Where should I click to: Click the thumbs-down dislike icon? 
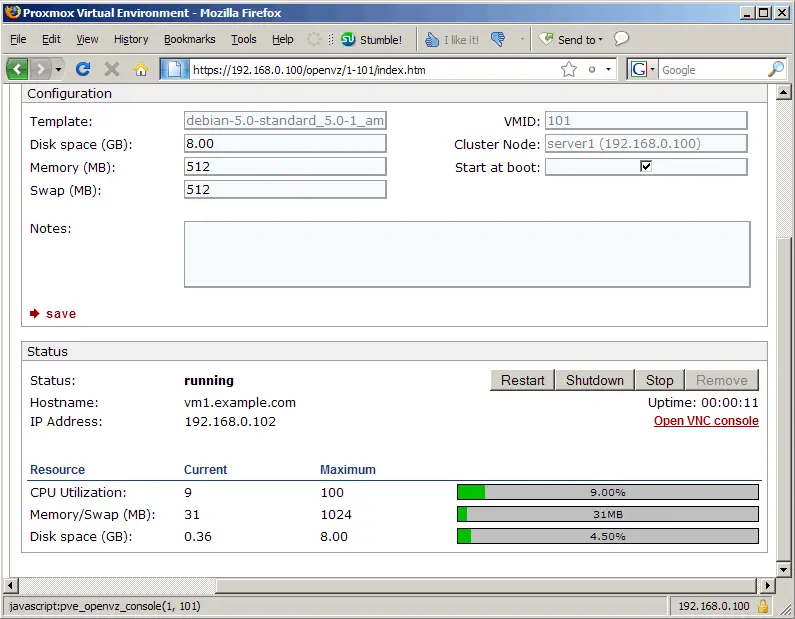tap(498, 40)
